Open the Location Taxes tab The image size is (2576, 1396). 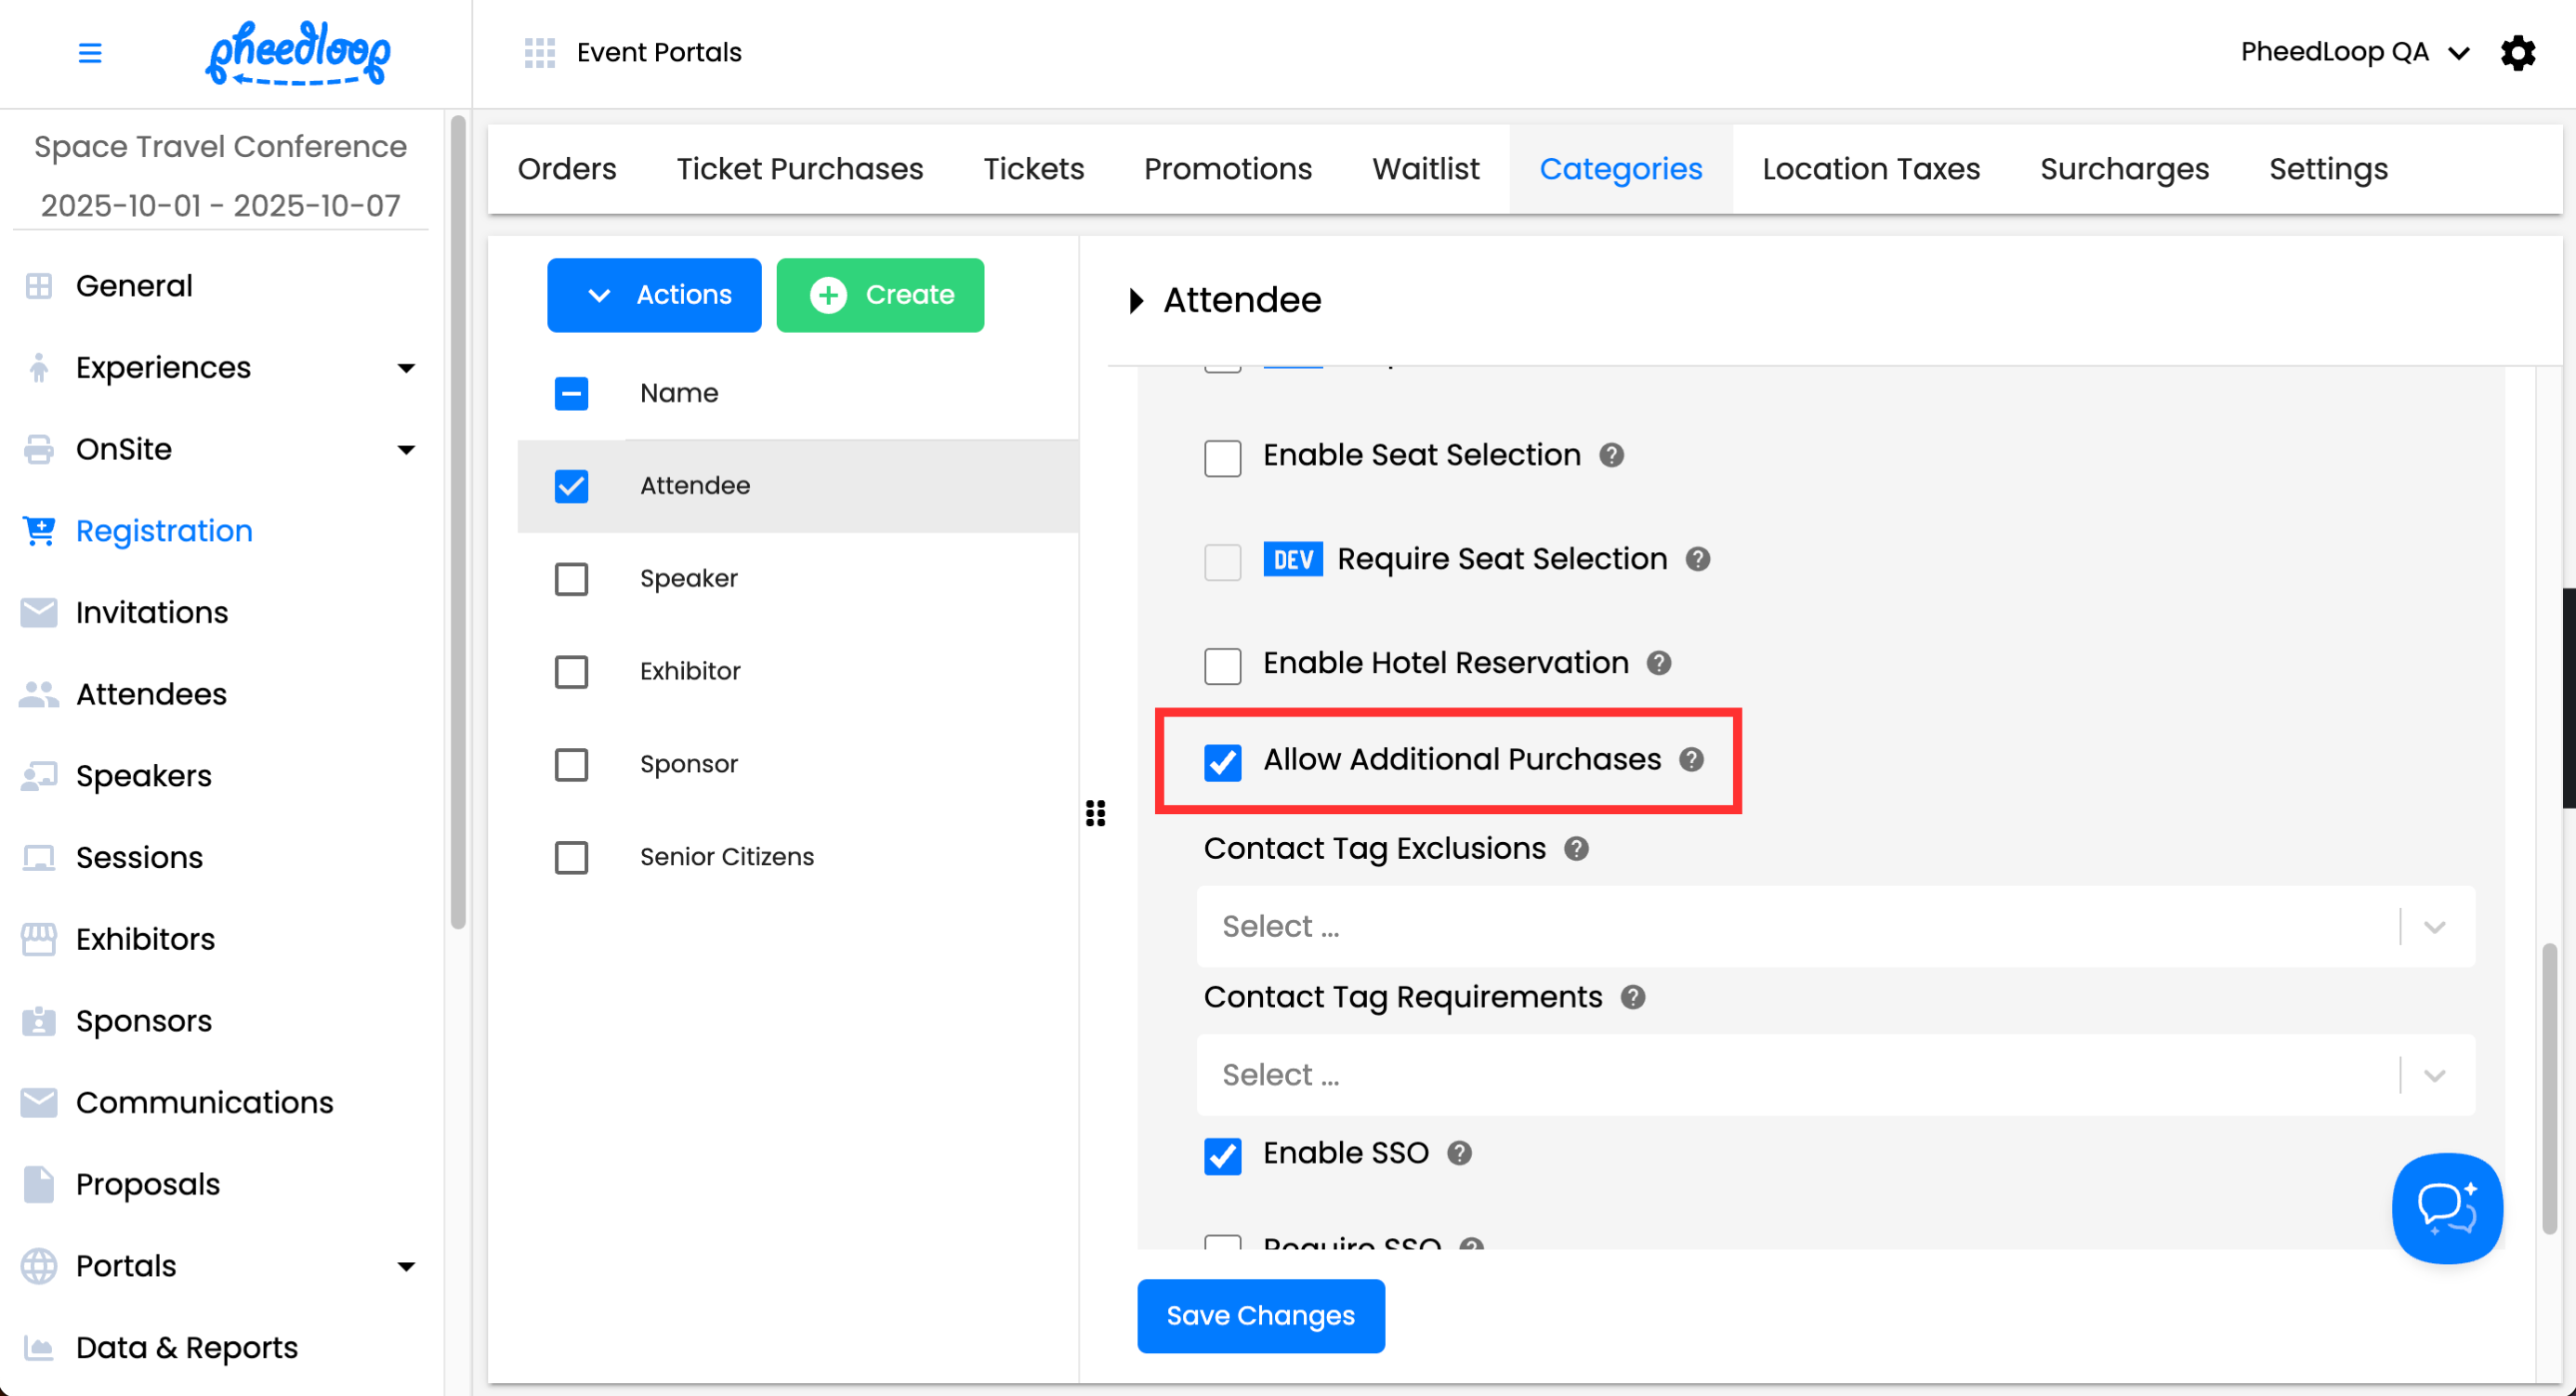click(x=1870, y=169)
